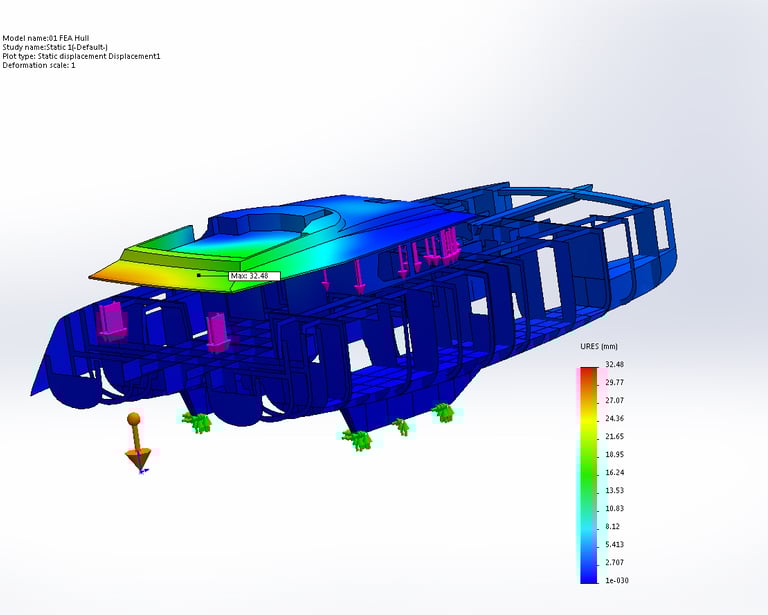Screen dimensions: 768x615
Task: Click the 32.48 maximum legend value
Action: (x=614, y=364)
